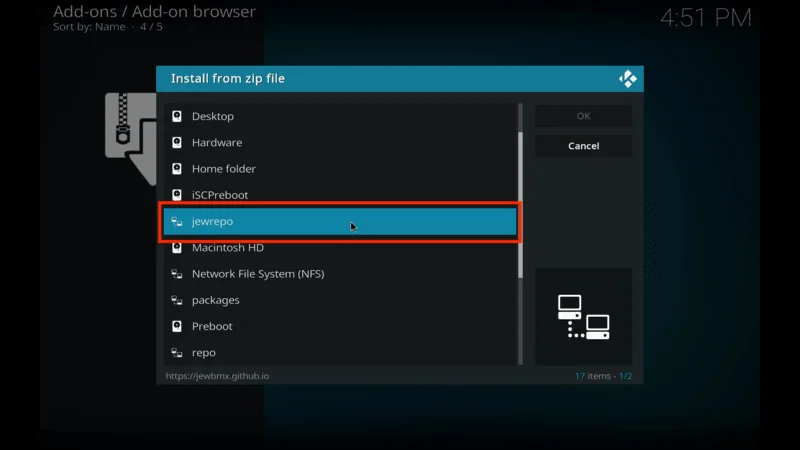Viewport: 800px width, 450px height.
Task: Click the network computers preview thumbnail
Action: coord(583,316)
